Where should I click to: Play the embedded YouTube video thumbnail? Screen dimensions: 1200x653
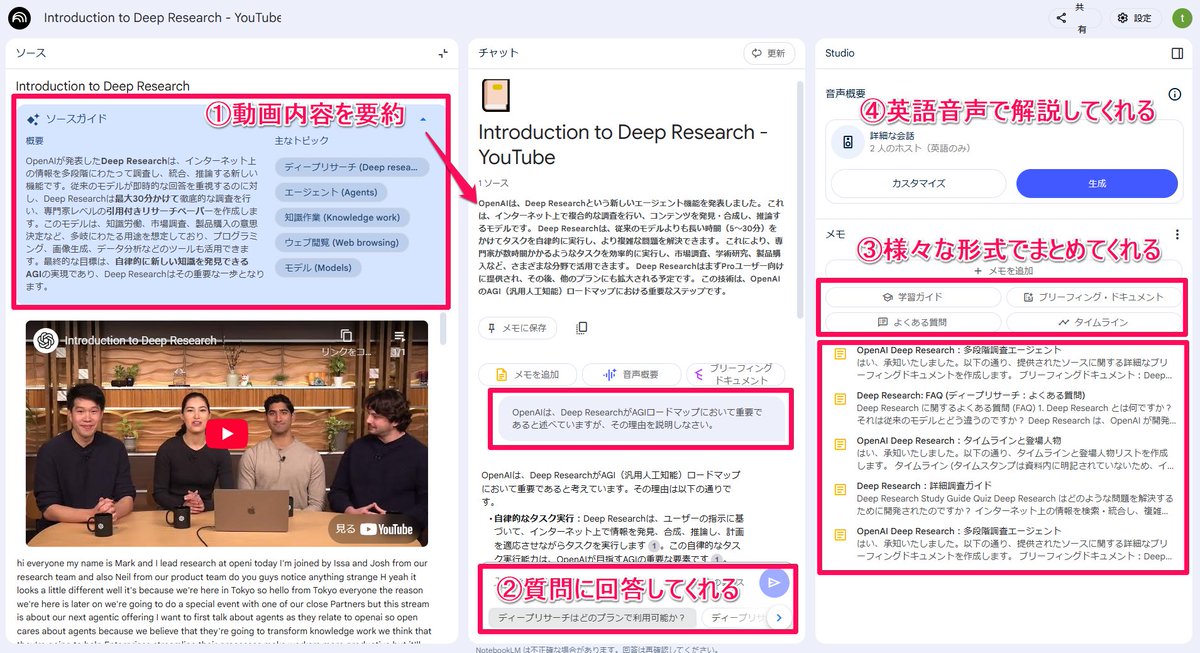[x=226, y=434]
